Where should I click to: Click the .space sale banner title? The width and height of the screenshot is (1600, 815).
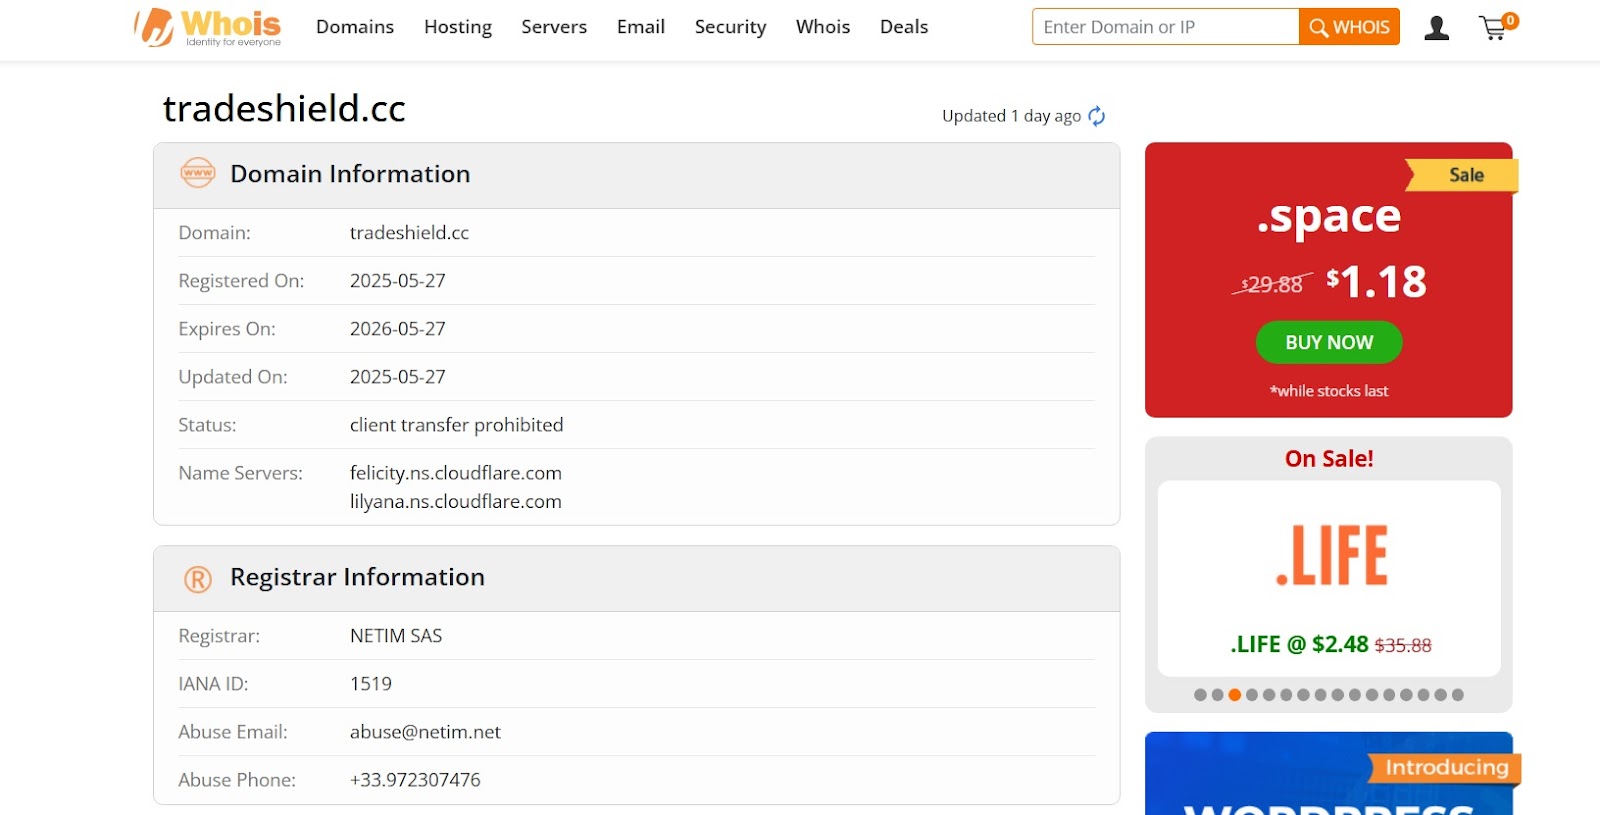[1329, 217]
